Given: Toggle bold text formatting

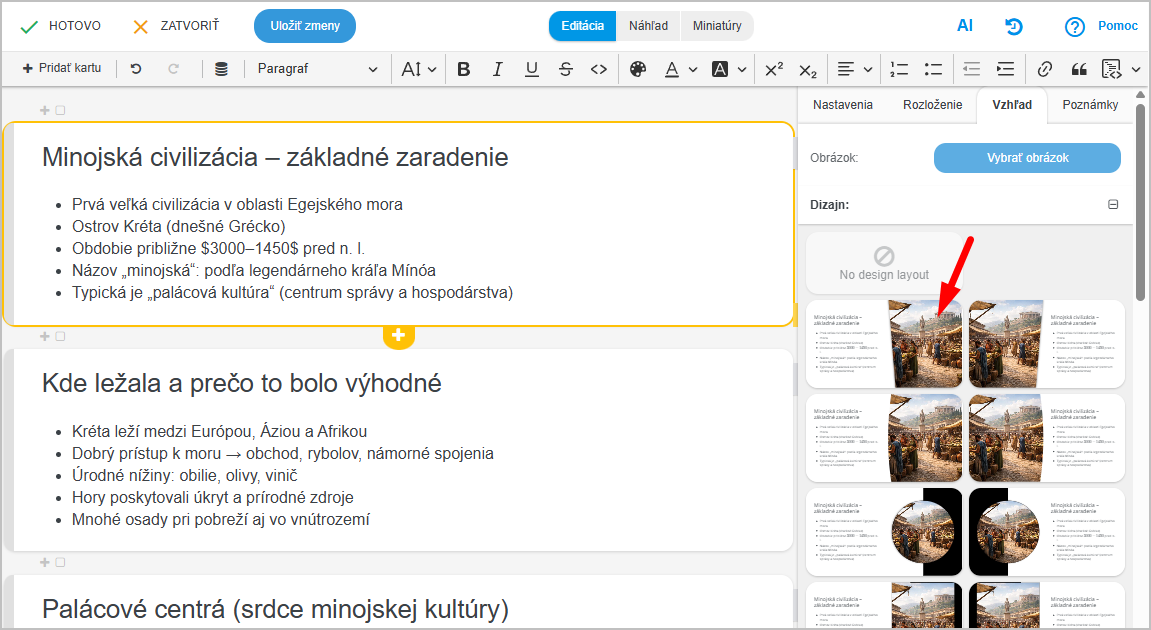Looking at the screenshot, I should [x=464, y=69].
